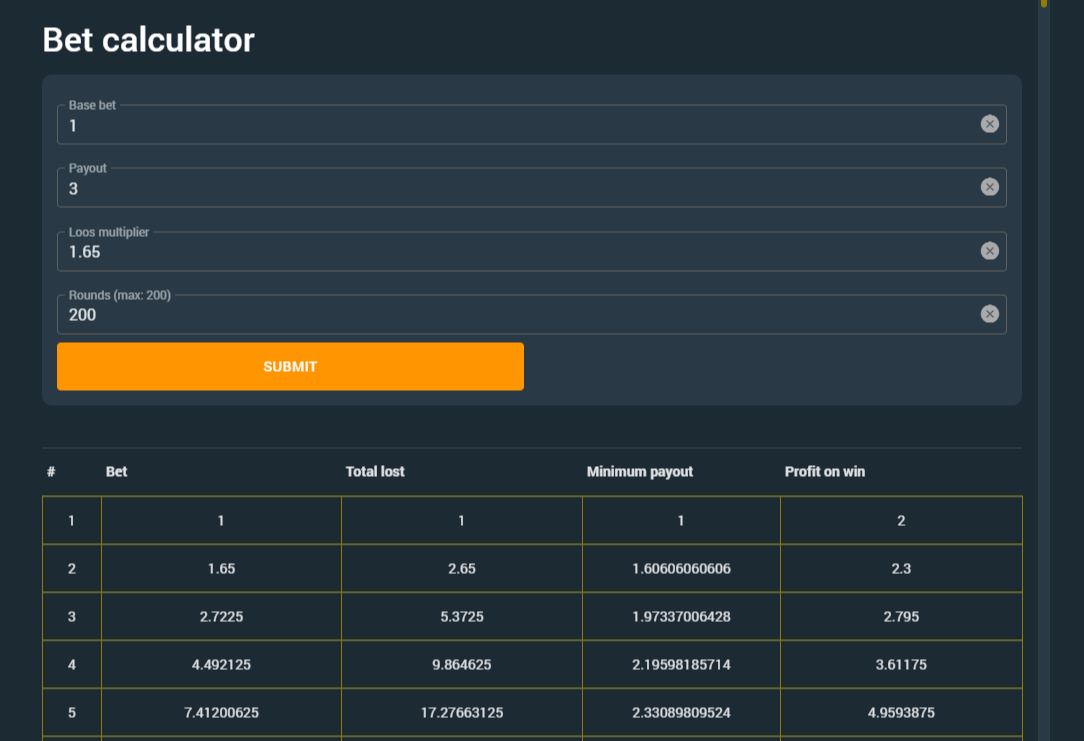Select the Total lost column header

click(375, 472)
